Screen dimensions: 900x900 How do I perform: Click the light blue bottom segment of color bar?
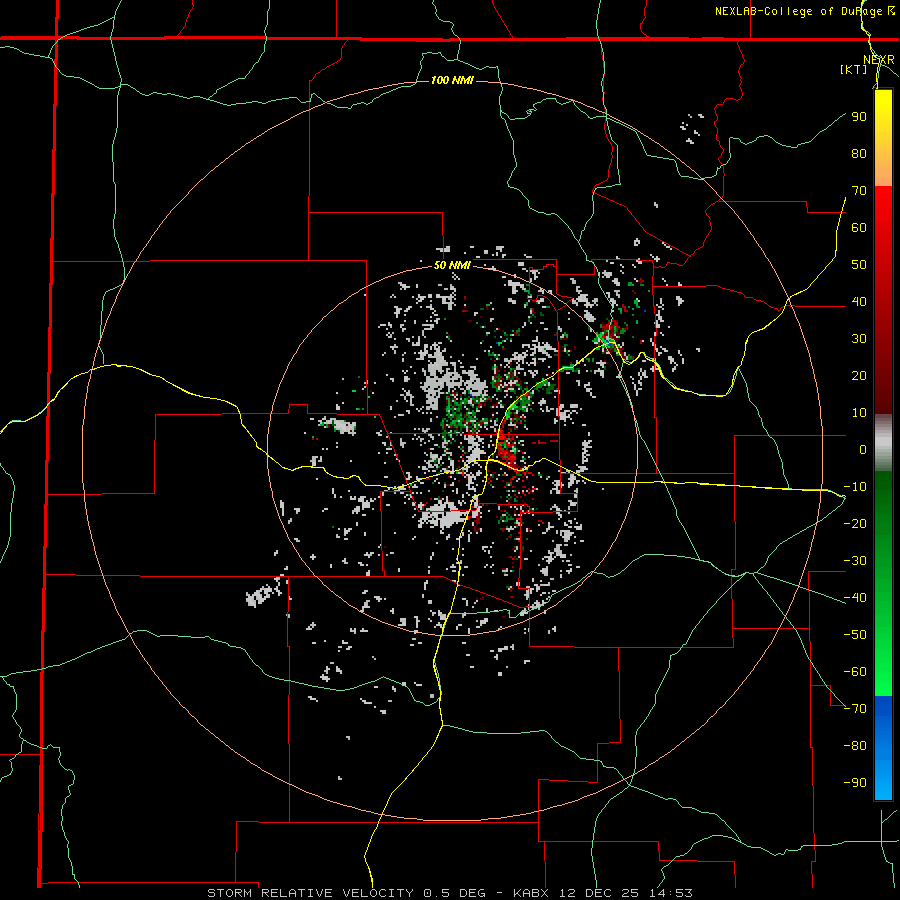click(883, 748)
